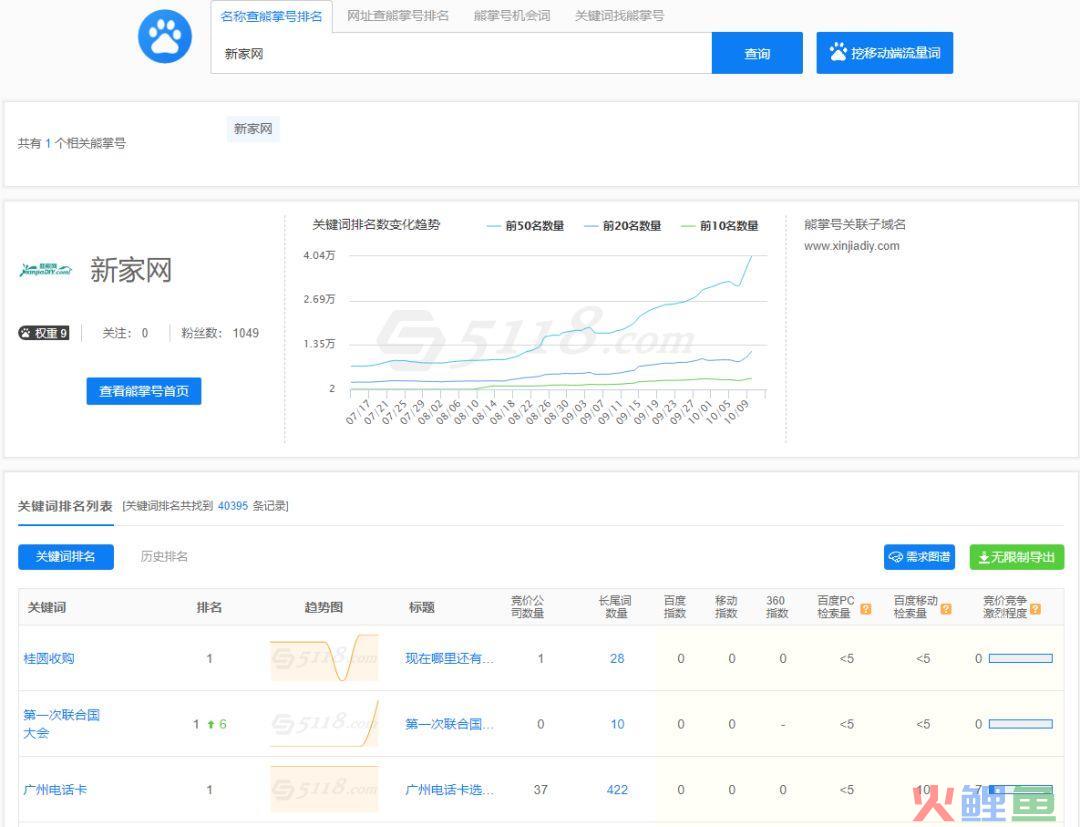The height and width of the screenshot is (827, 1080).
Task: Open the 桂圆收购 keyword link
Action: [49, 658]
